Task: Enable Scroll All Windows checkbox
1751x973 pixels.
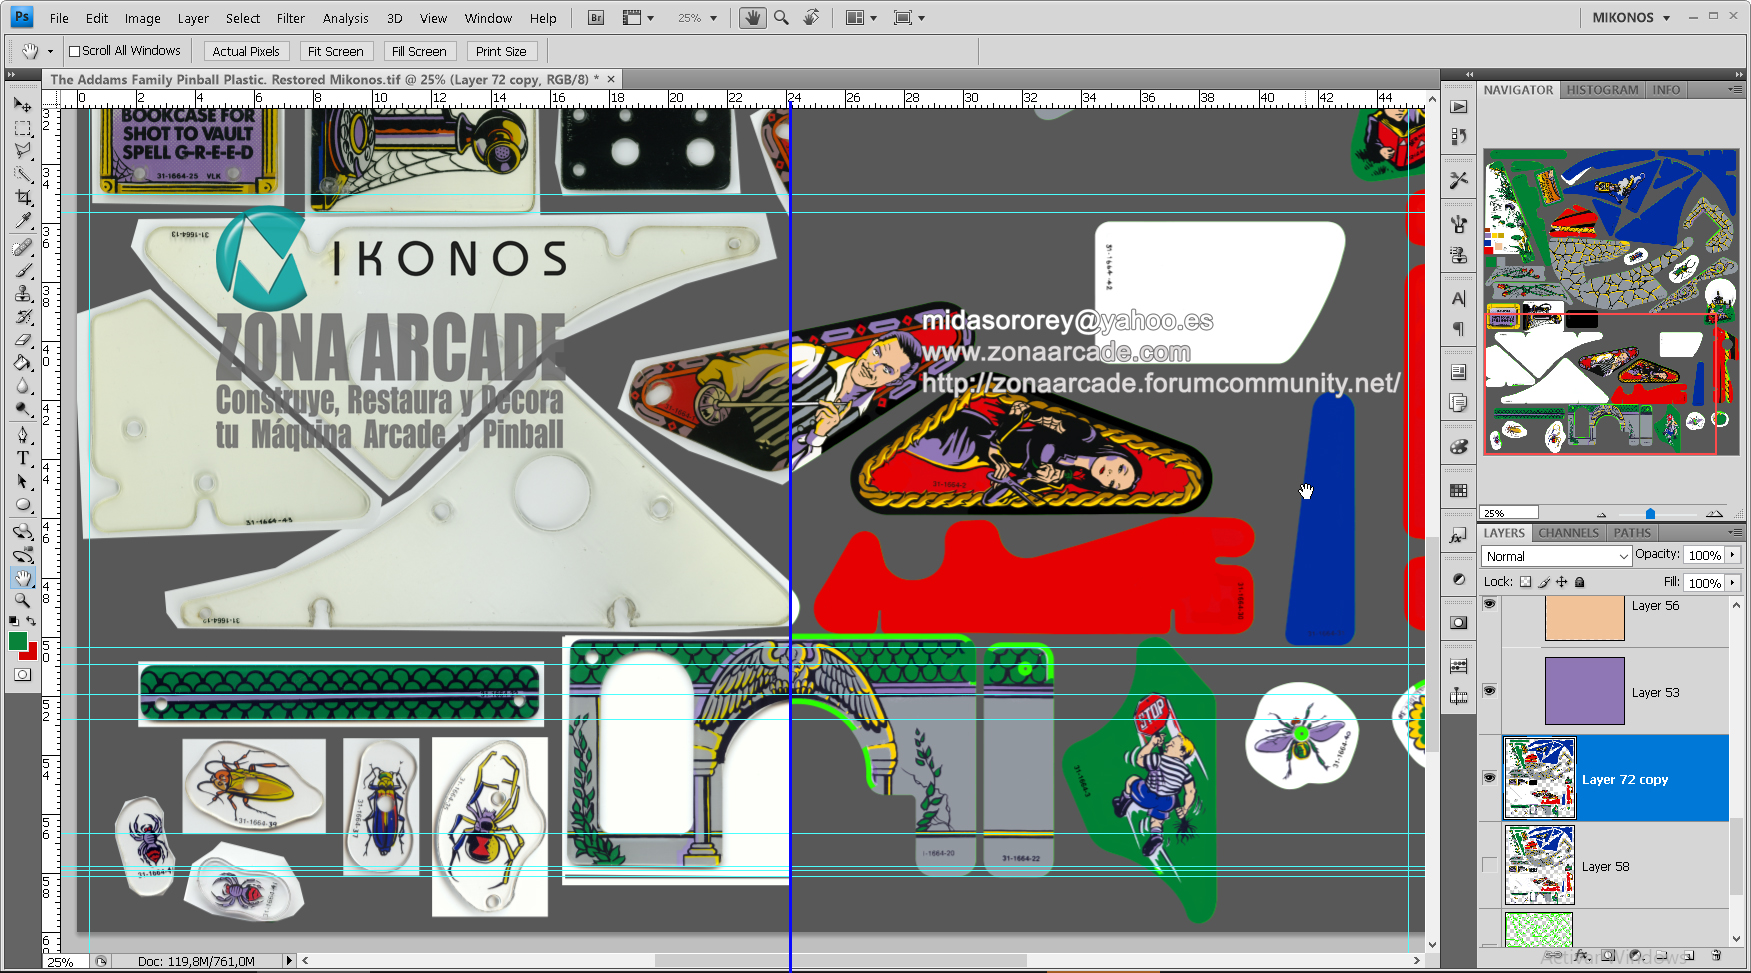Action: coord(74,51)
